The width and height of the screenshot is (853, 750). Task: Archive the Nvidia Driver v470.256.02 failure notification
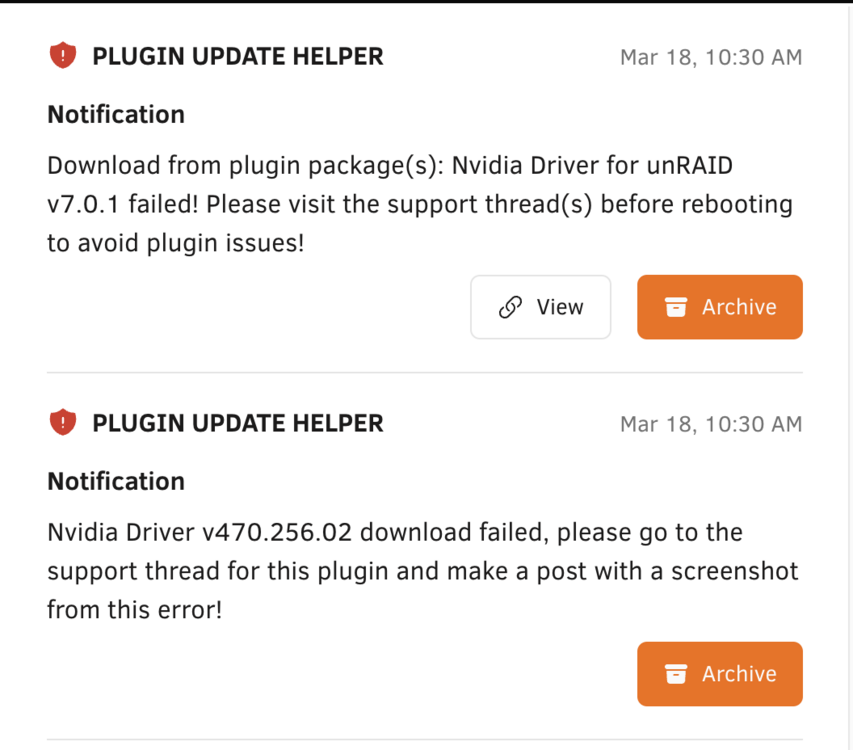(x=720, y=674)
